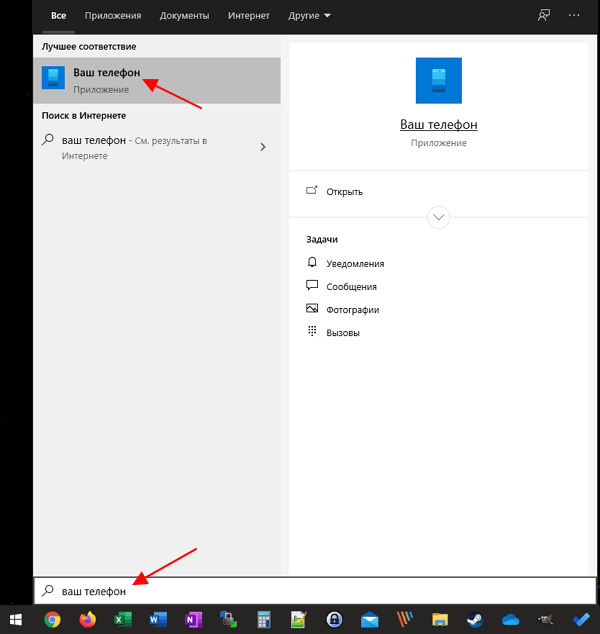This screenshot has height=634, width=600.
Task: Open Word from the taskbar
Action: tap(158, 619)
